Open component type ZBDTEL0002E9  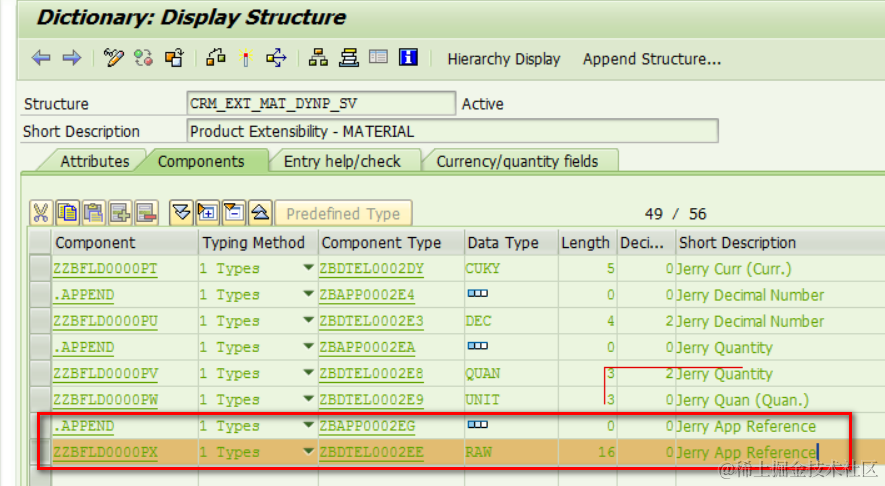[x=371, y=400]
